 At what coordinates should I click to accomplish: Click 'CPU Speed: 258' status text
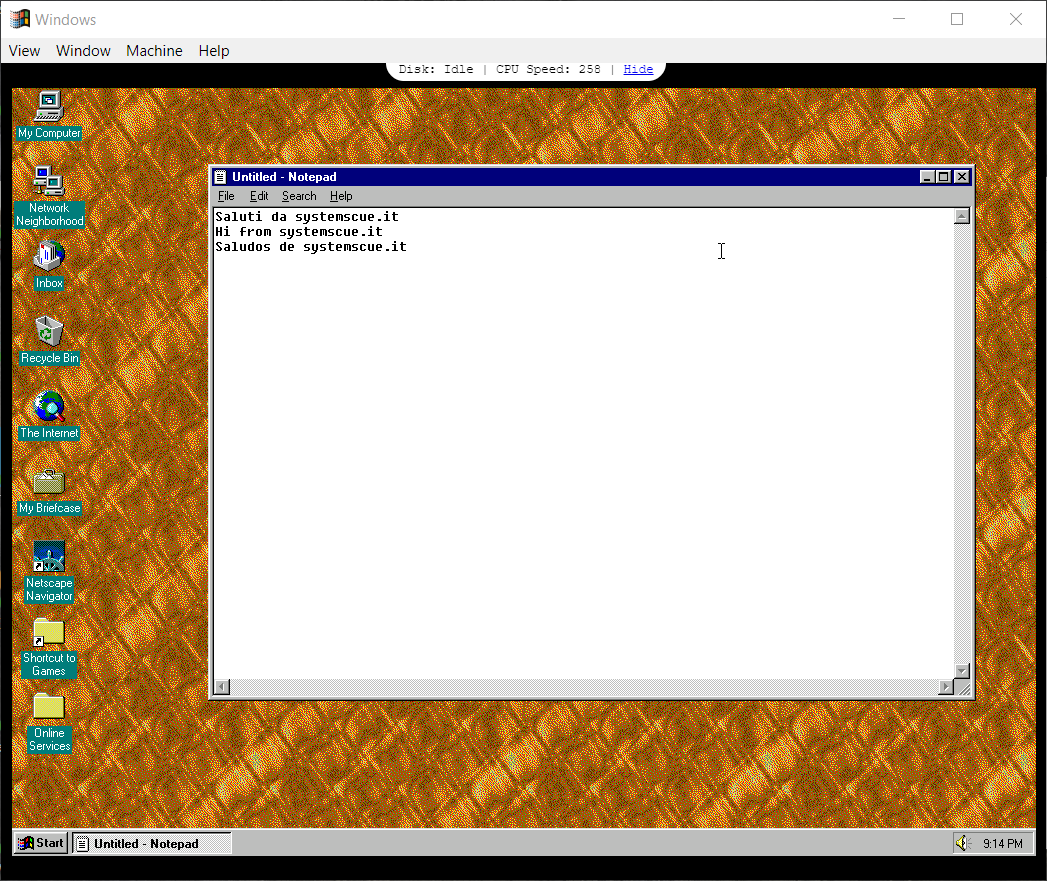coord(548,69)
